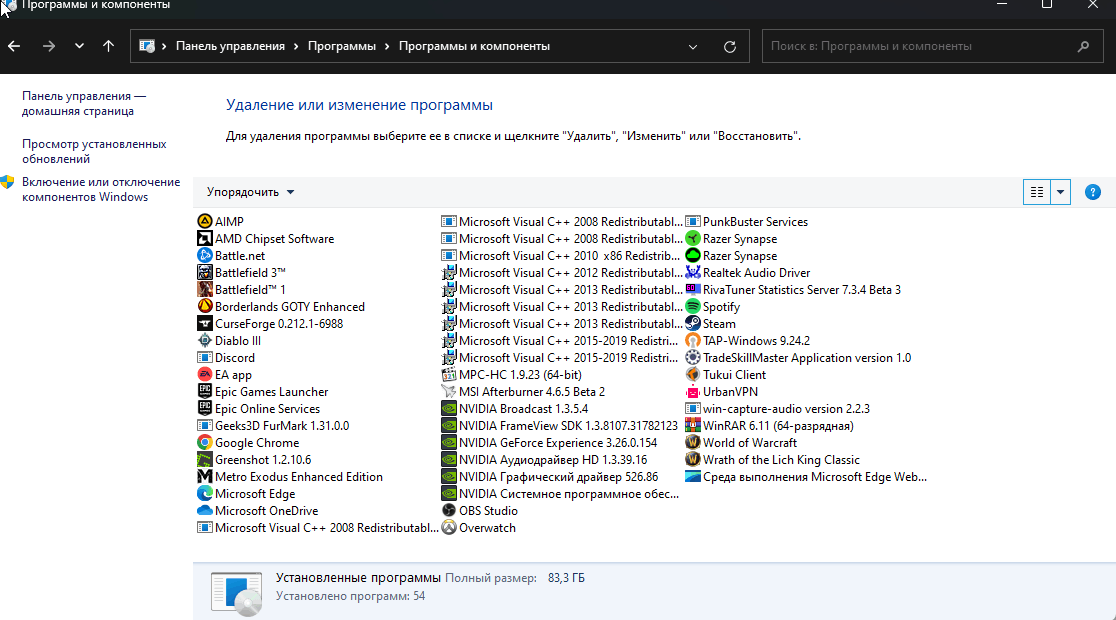Click the Borderlands GOTY Enhanced icon
This screenshot has width=1116, height=620.
click(x=204, y=306)
